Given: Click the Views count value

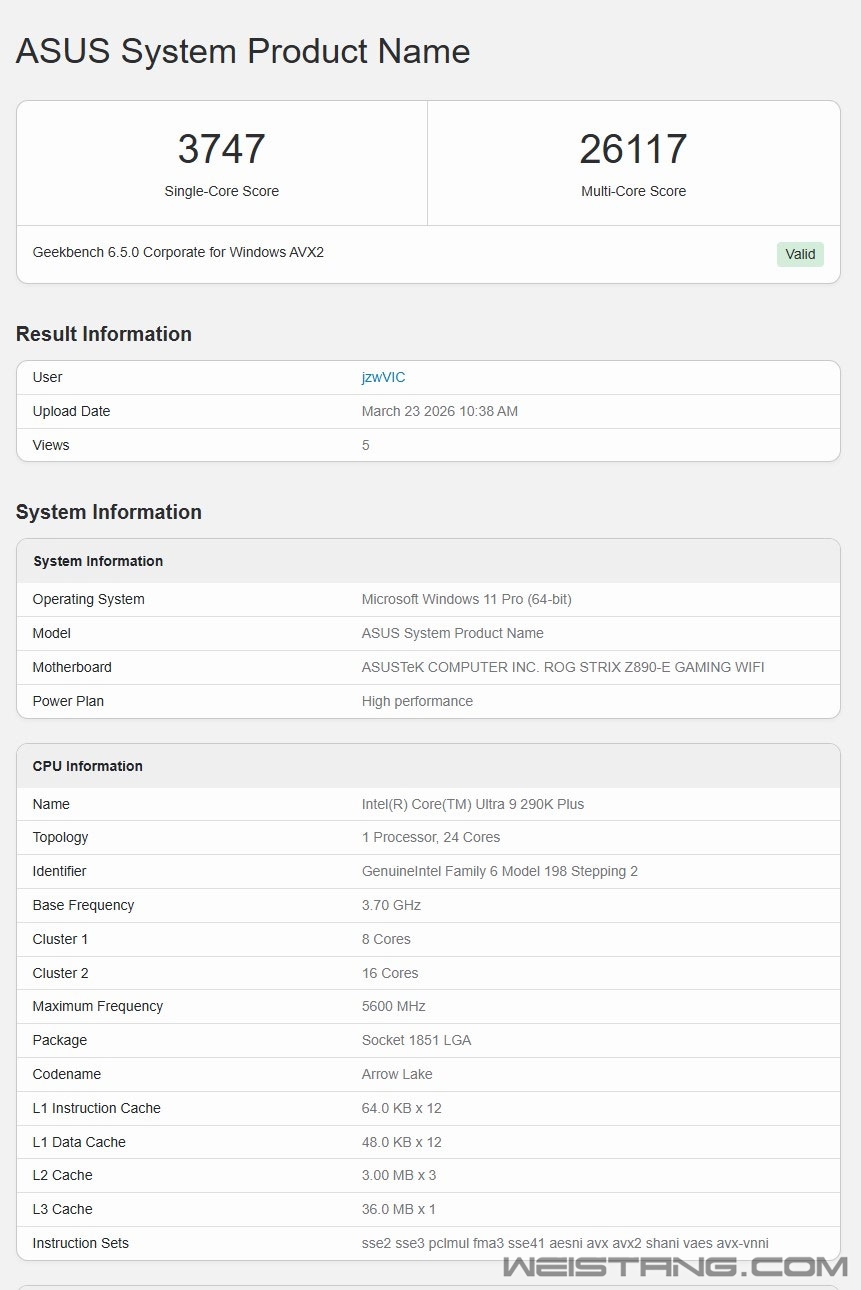Looking at the screenshot, I should (x=366, y=445).
